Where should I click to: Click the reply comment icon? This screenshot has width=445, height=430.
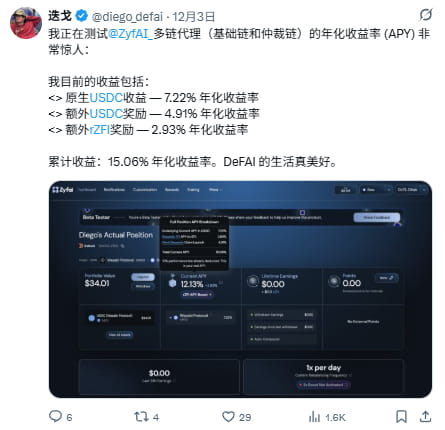pyautogui.click(x=55, y=416)
